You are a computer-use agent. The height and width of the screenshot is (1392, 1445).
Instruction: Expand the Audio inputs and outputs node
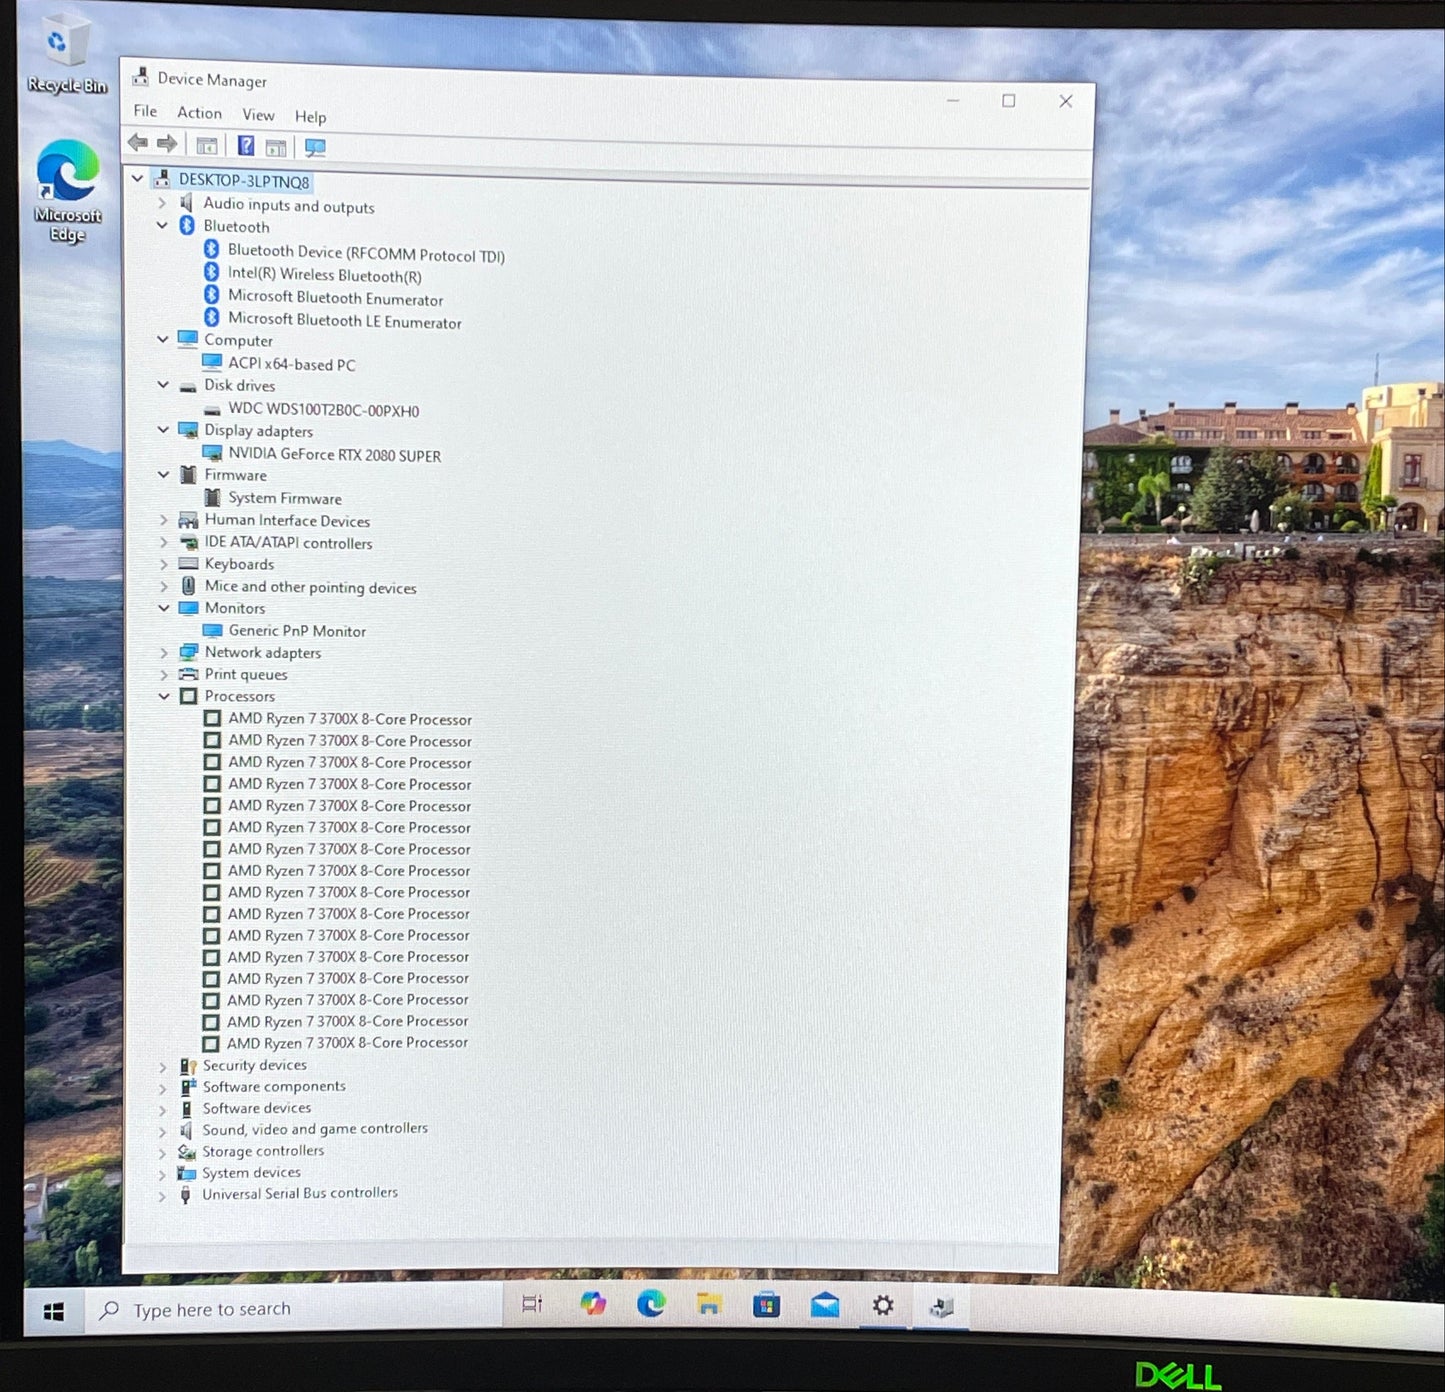point(162,203)
